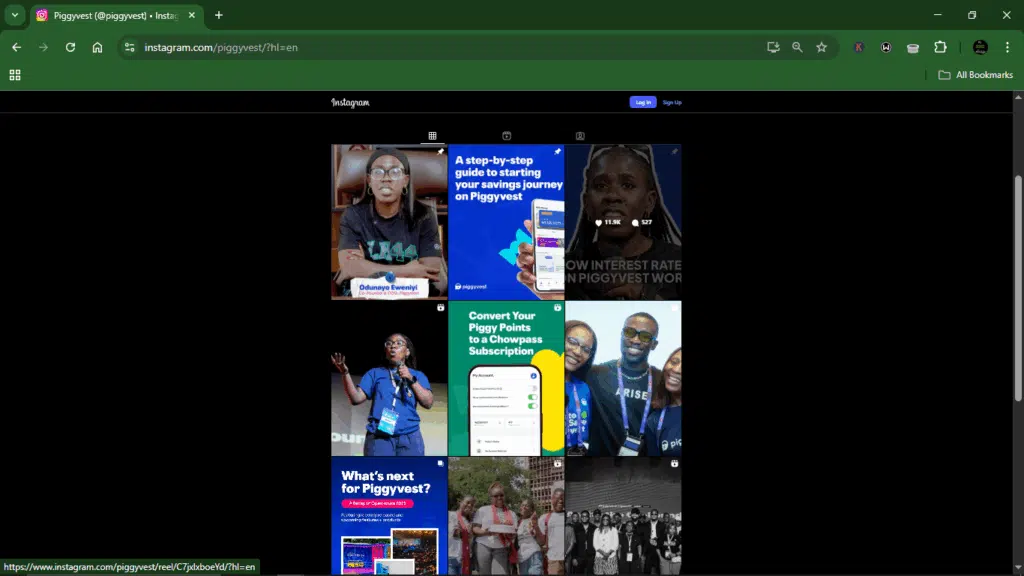Open the step-by-step savings guide post

(x=506, y=222)
